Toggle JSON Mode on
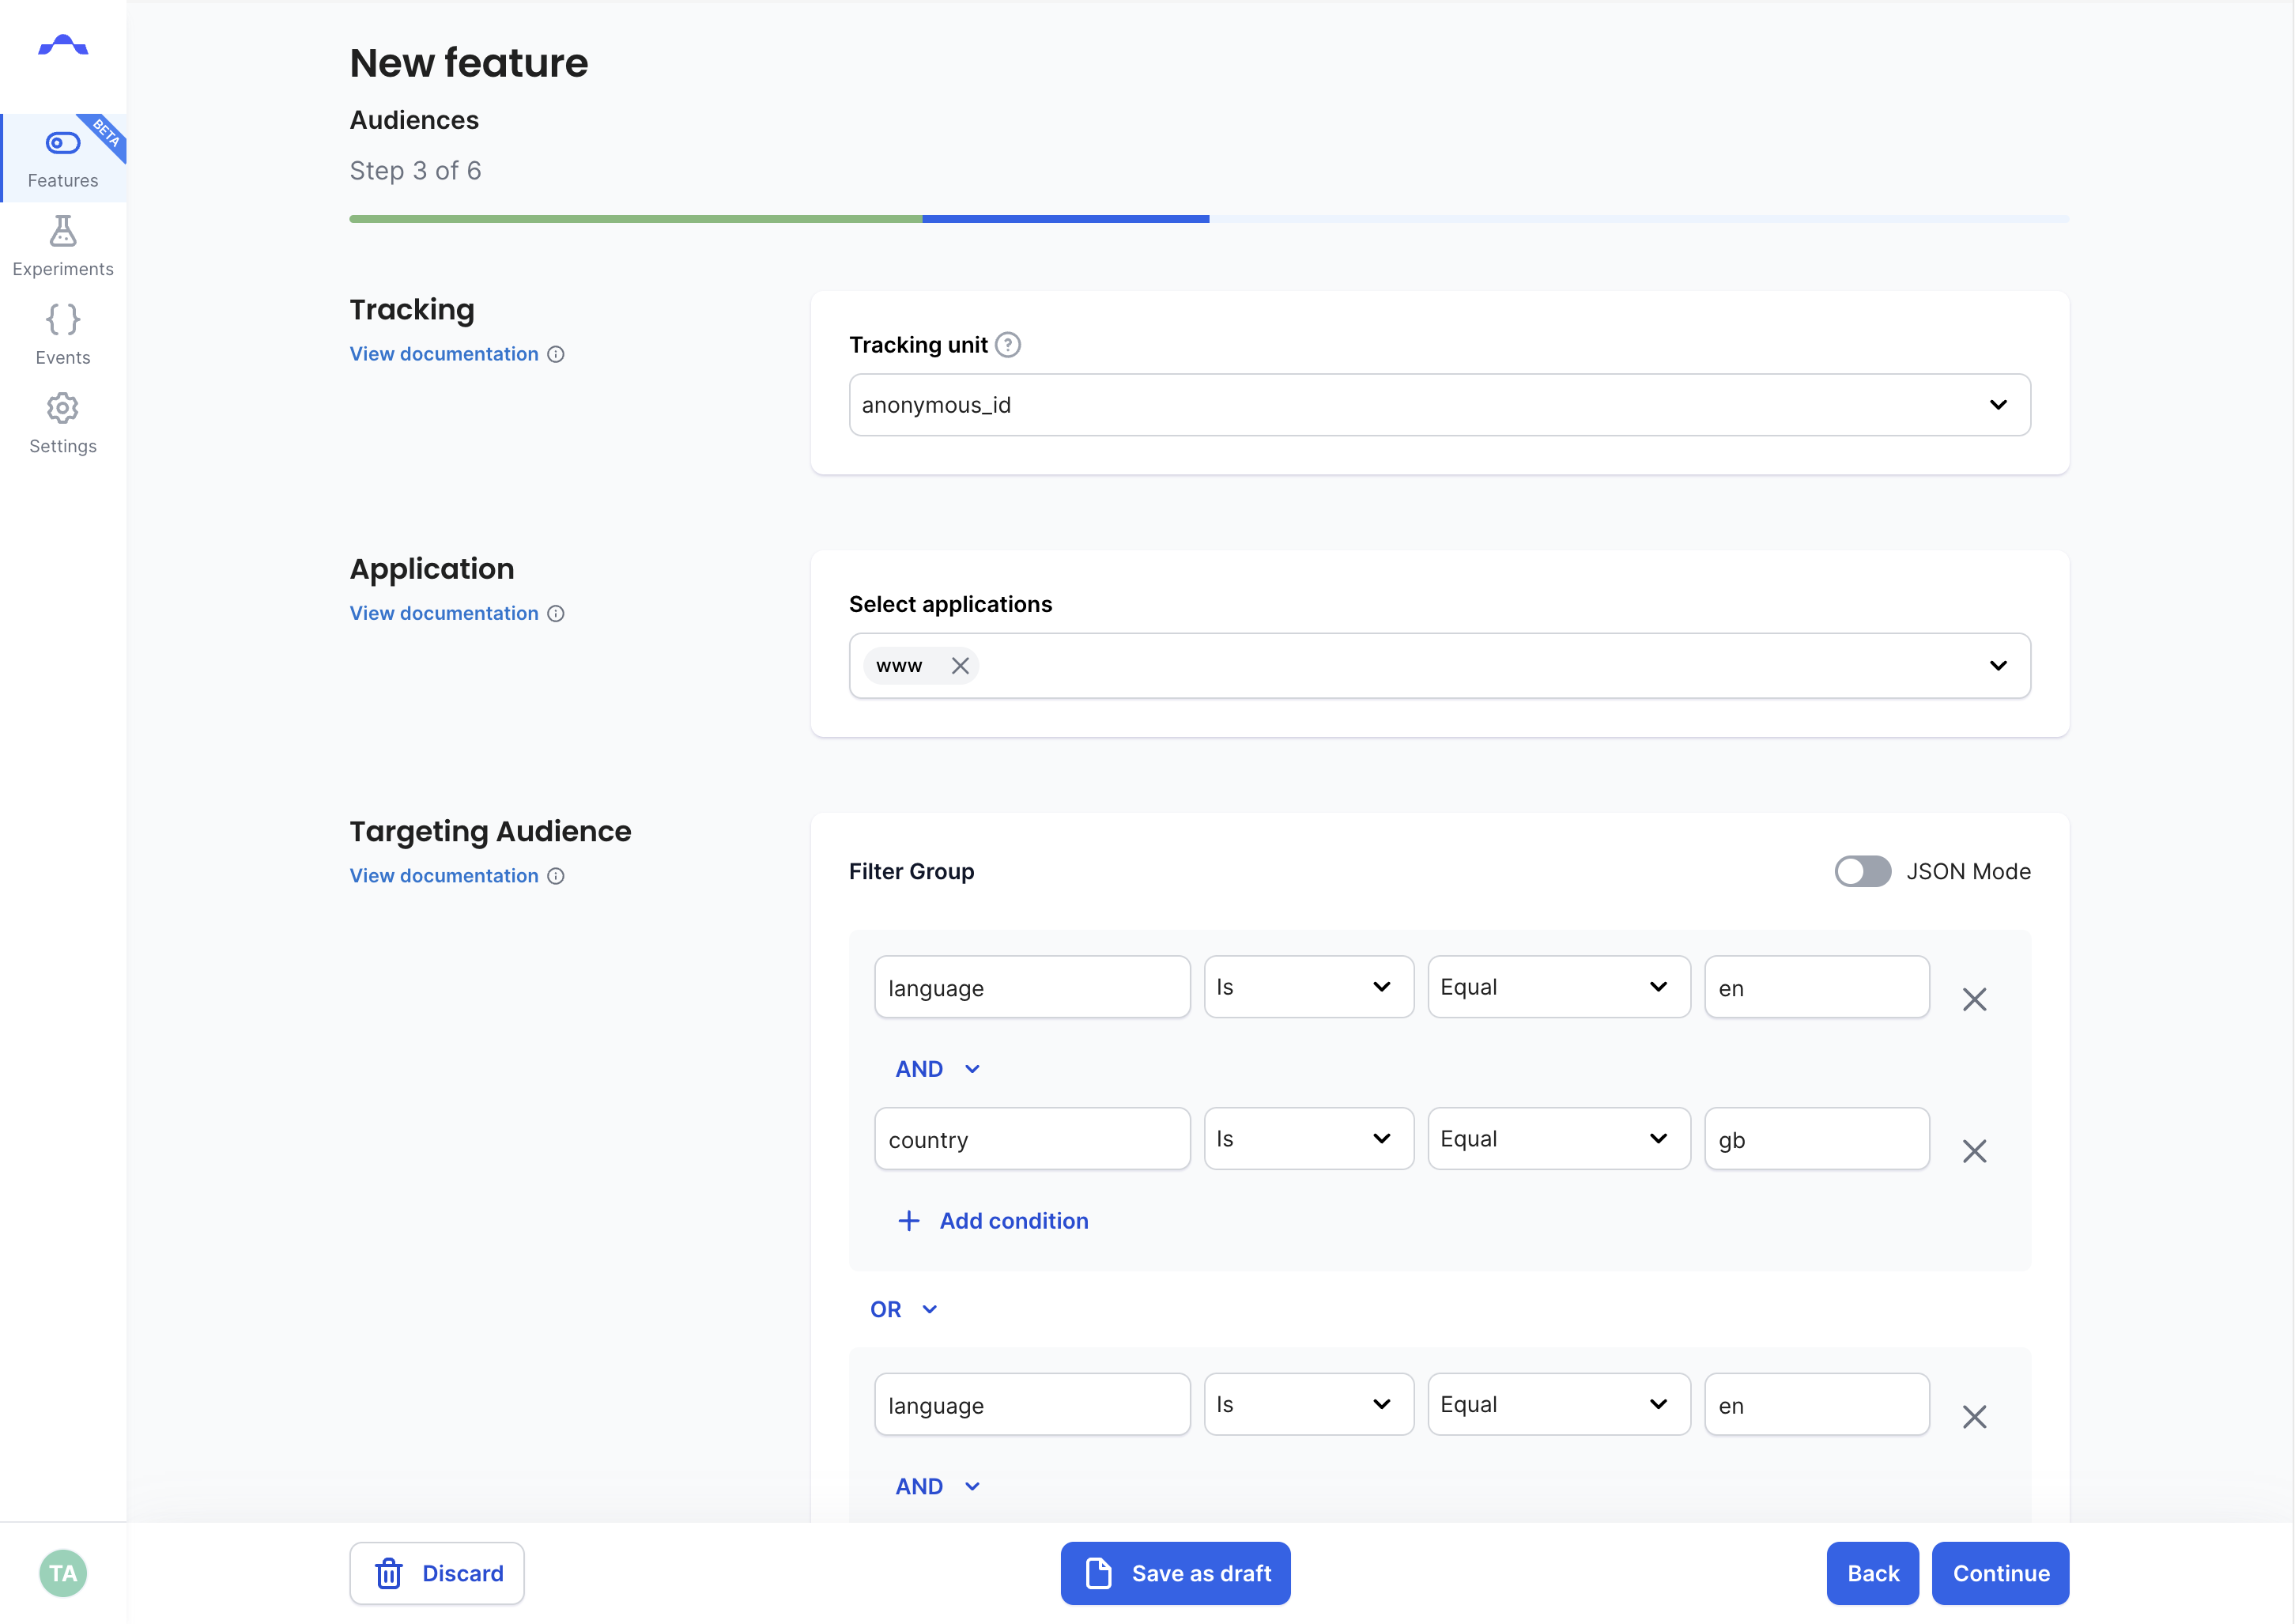Viewport: 2295px width, 1624px height. point(1862,871)
